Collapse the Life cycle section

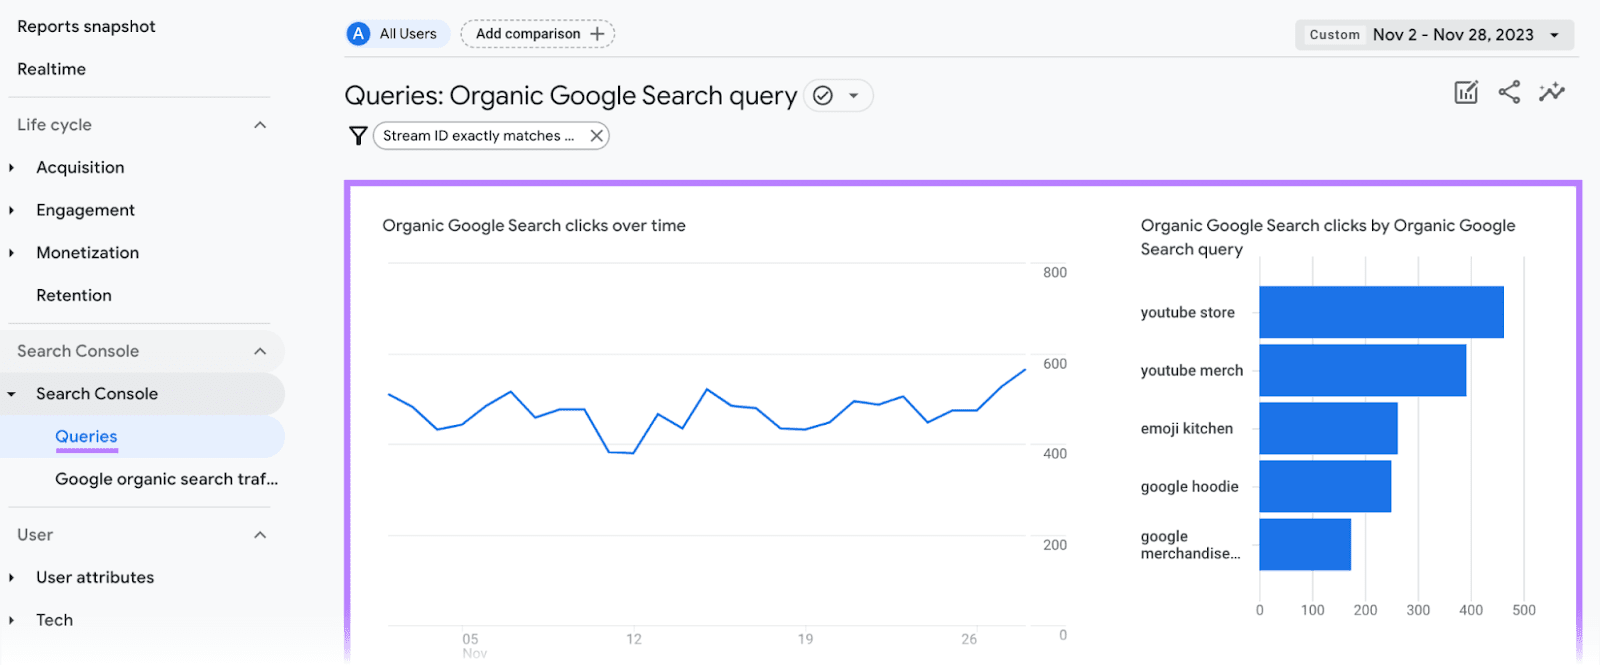point(260,125)
